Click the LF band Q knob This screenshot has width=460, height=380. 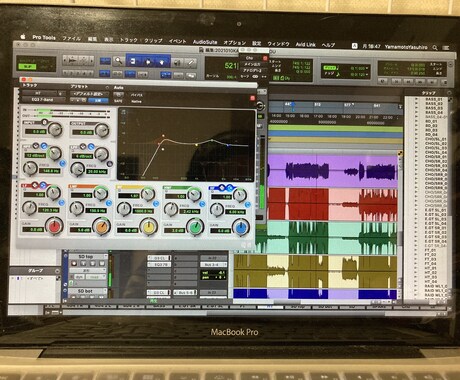(53, 192)
